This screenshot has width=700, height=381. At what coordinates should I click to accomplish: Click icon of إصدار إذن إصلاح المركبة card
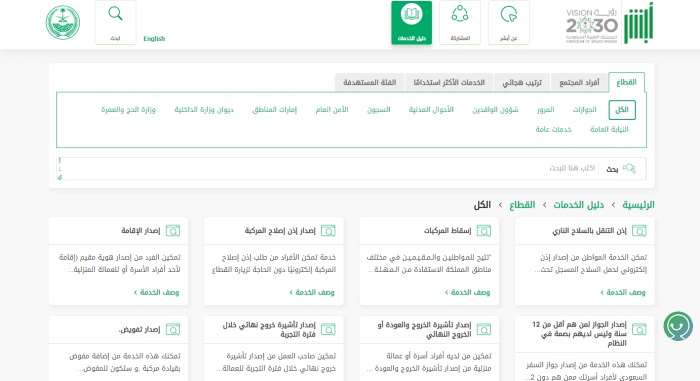click(328, 231)
